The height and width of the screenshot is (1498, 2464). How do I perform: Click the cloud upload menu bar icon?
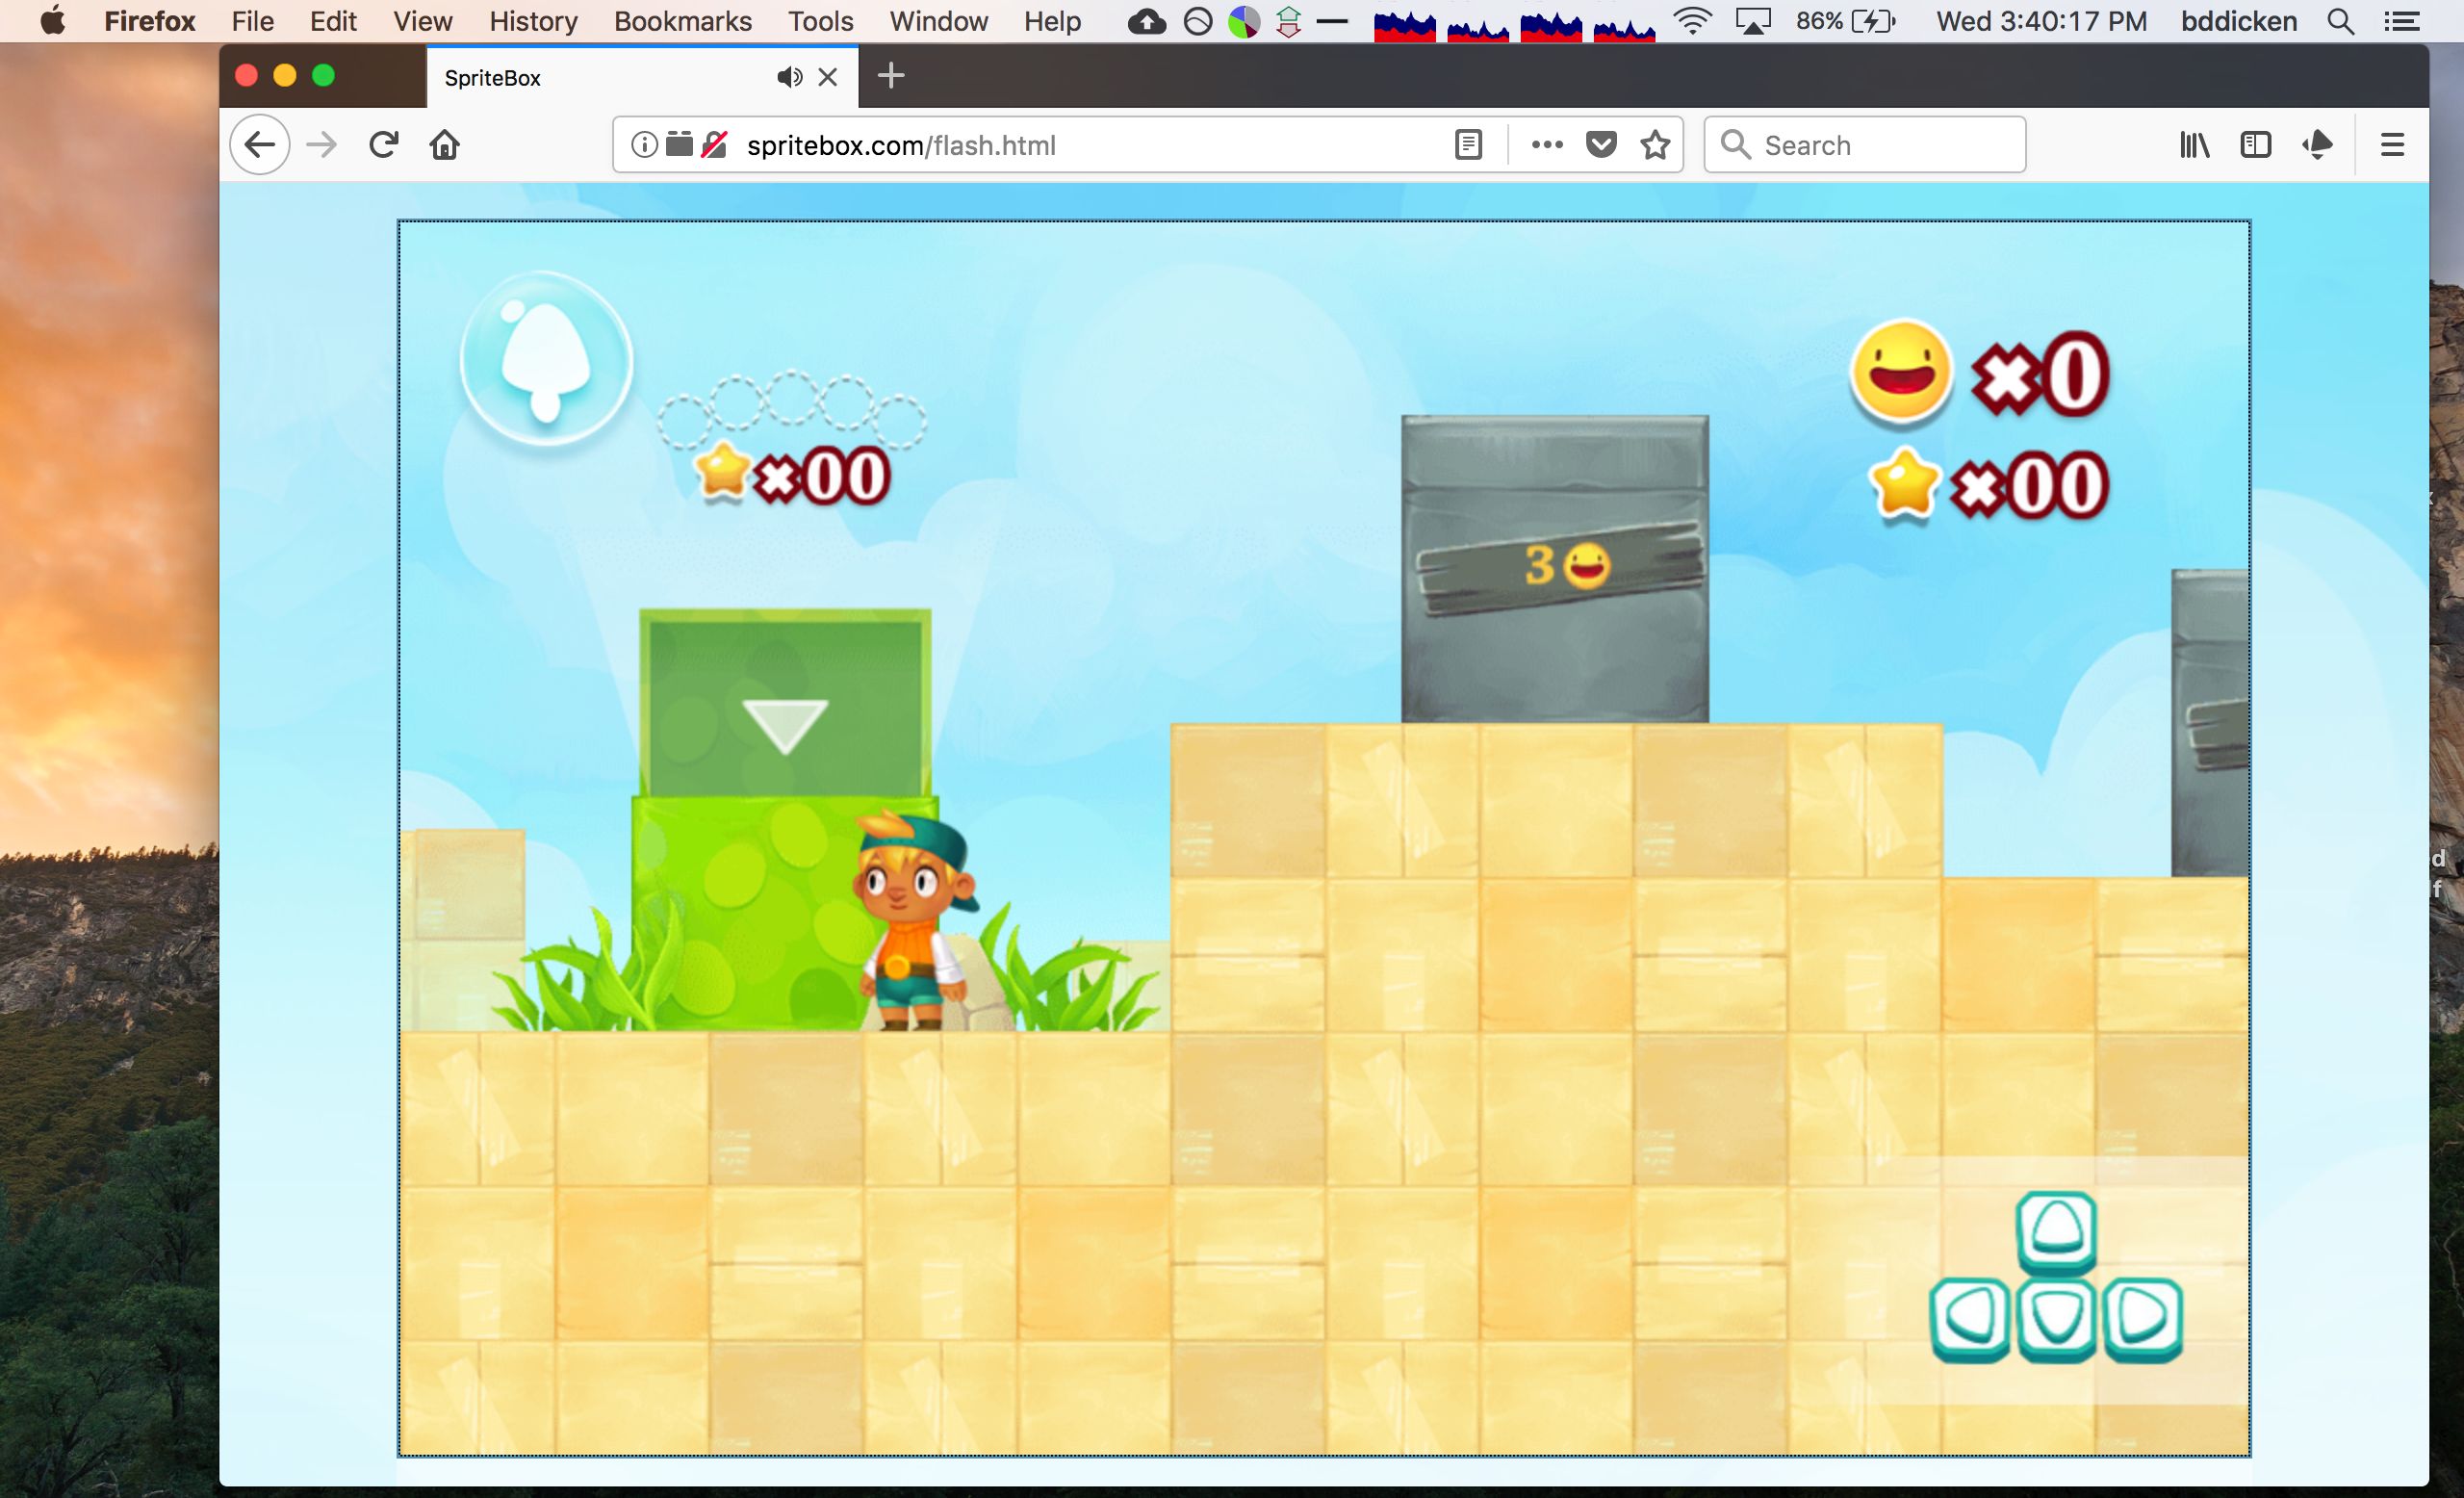[x=1147, y=21]
